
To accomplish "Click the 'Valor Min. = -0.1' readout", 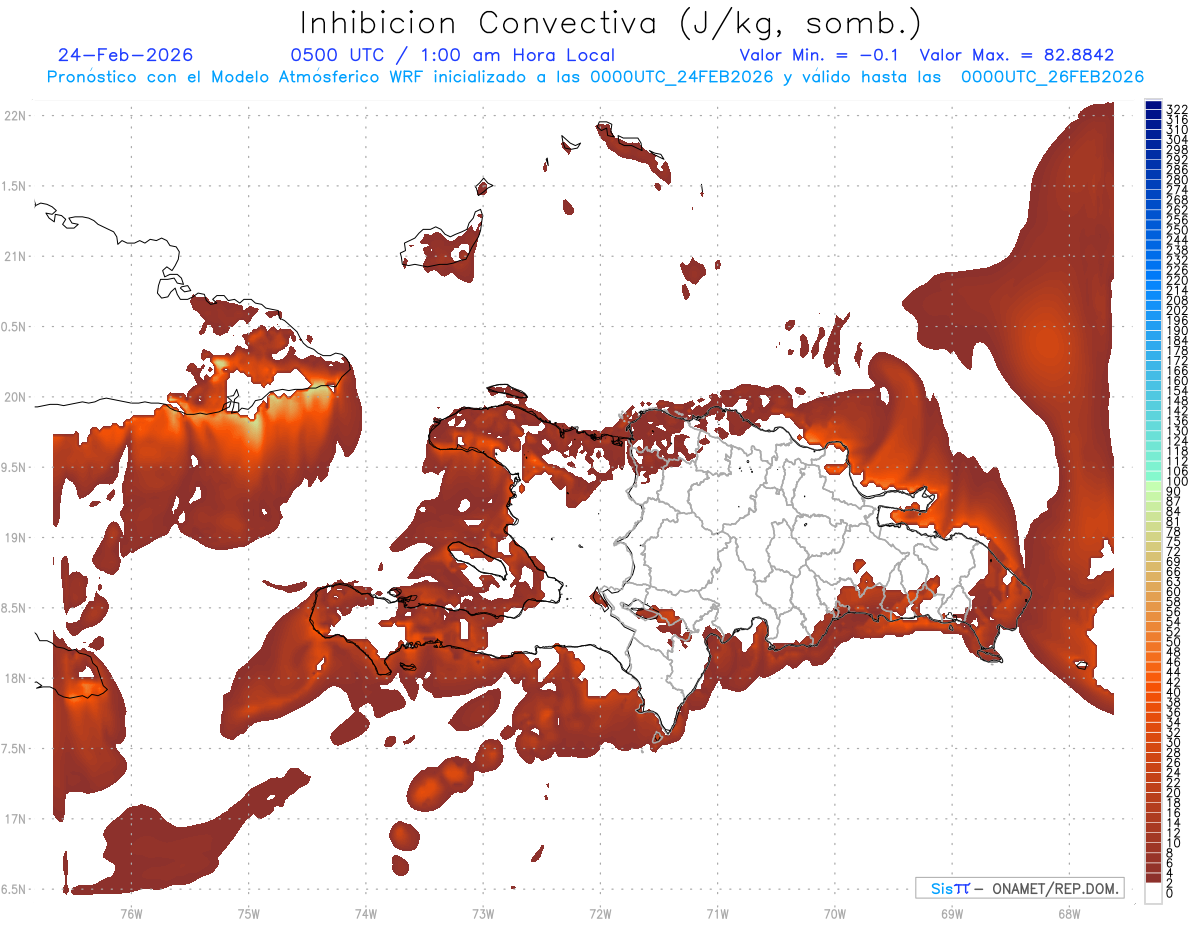I will (x=821, y=55).
